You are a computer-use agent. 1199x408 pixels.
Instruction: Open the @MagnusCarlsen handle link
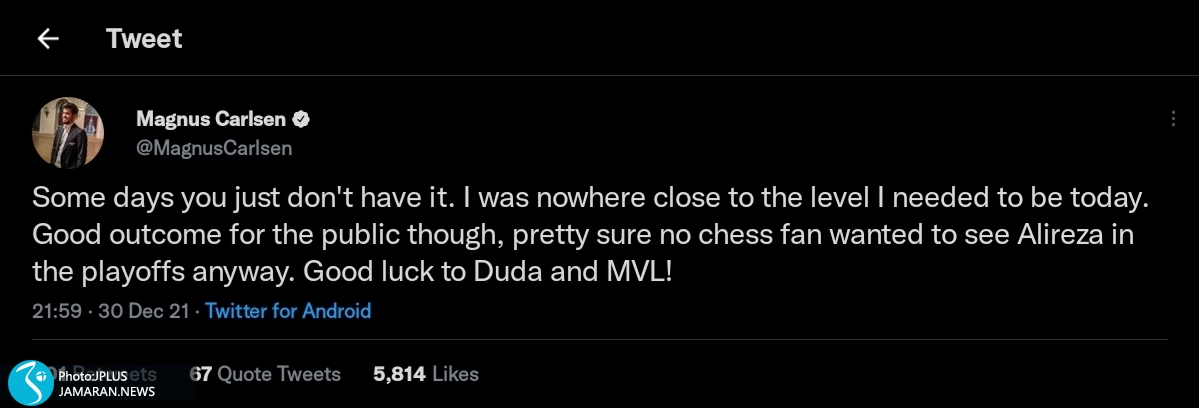214,147
